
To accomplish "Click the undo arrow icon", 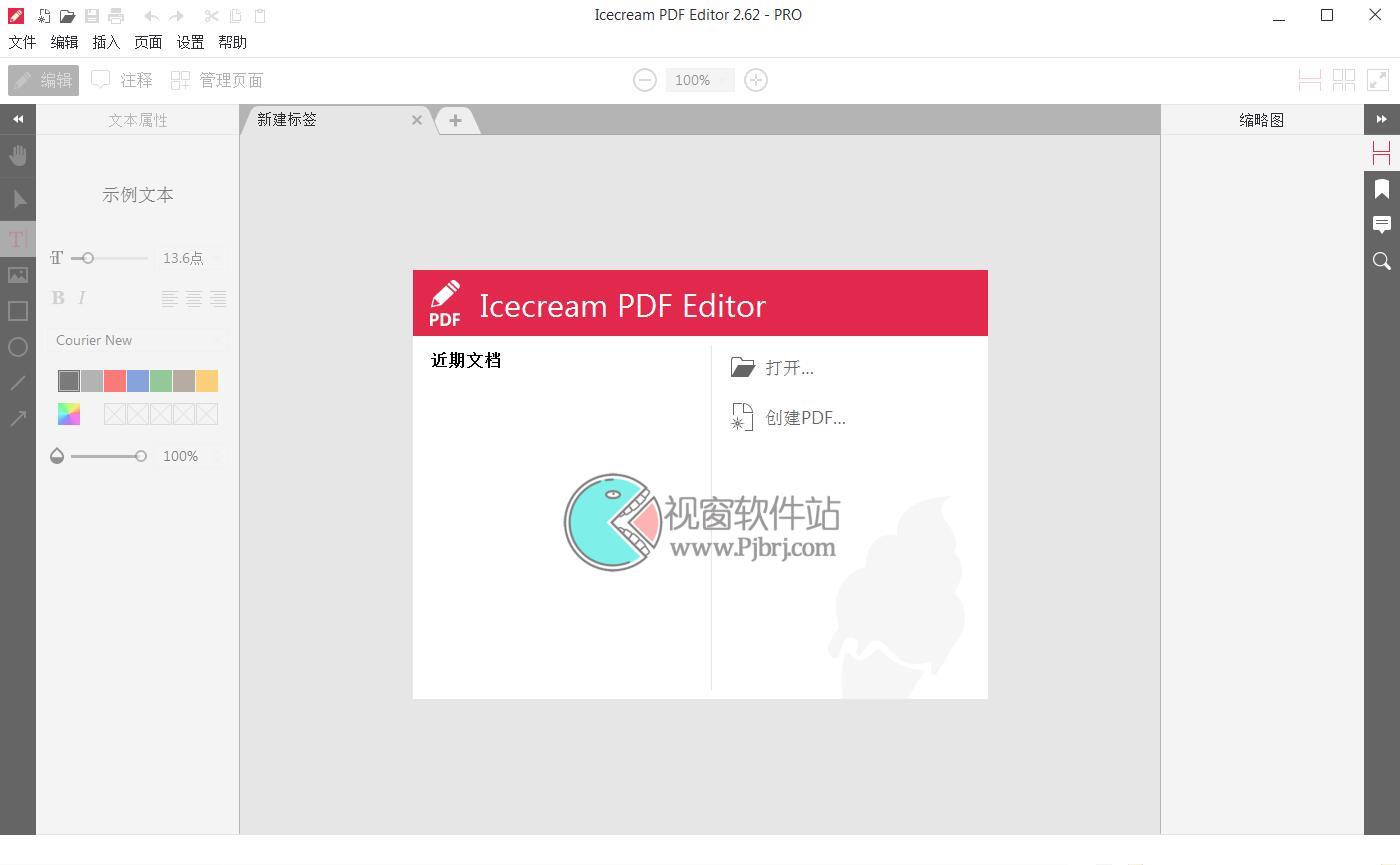I will click(152, 16).
